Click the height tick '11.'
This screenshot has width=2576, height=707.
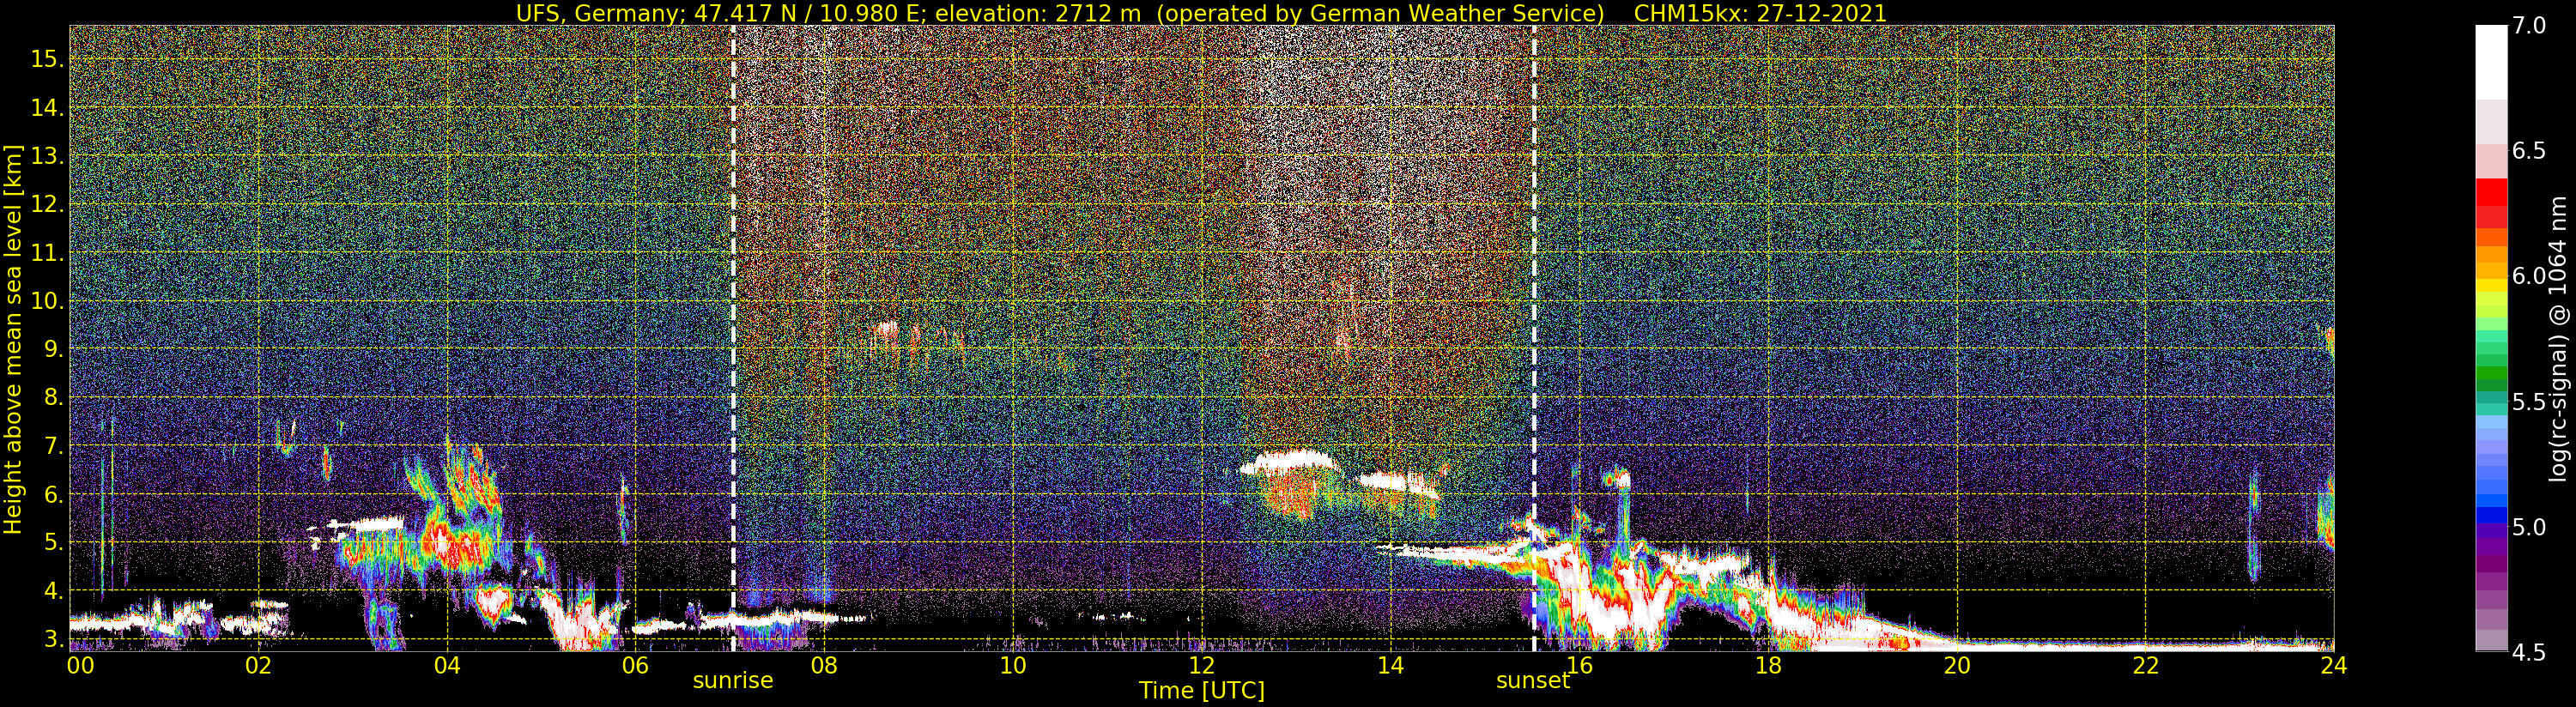[47, 254]
